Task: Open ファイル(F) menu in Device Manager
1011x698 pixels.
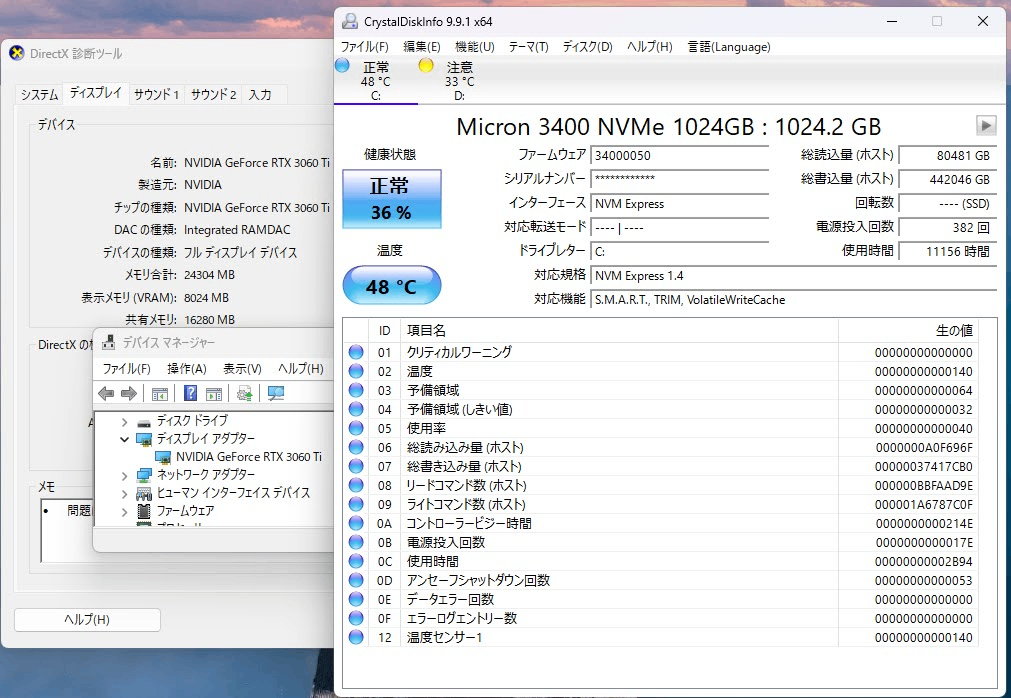Action: [x=126, y=369]
